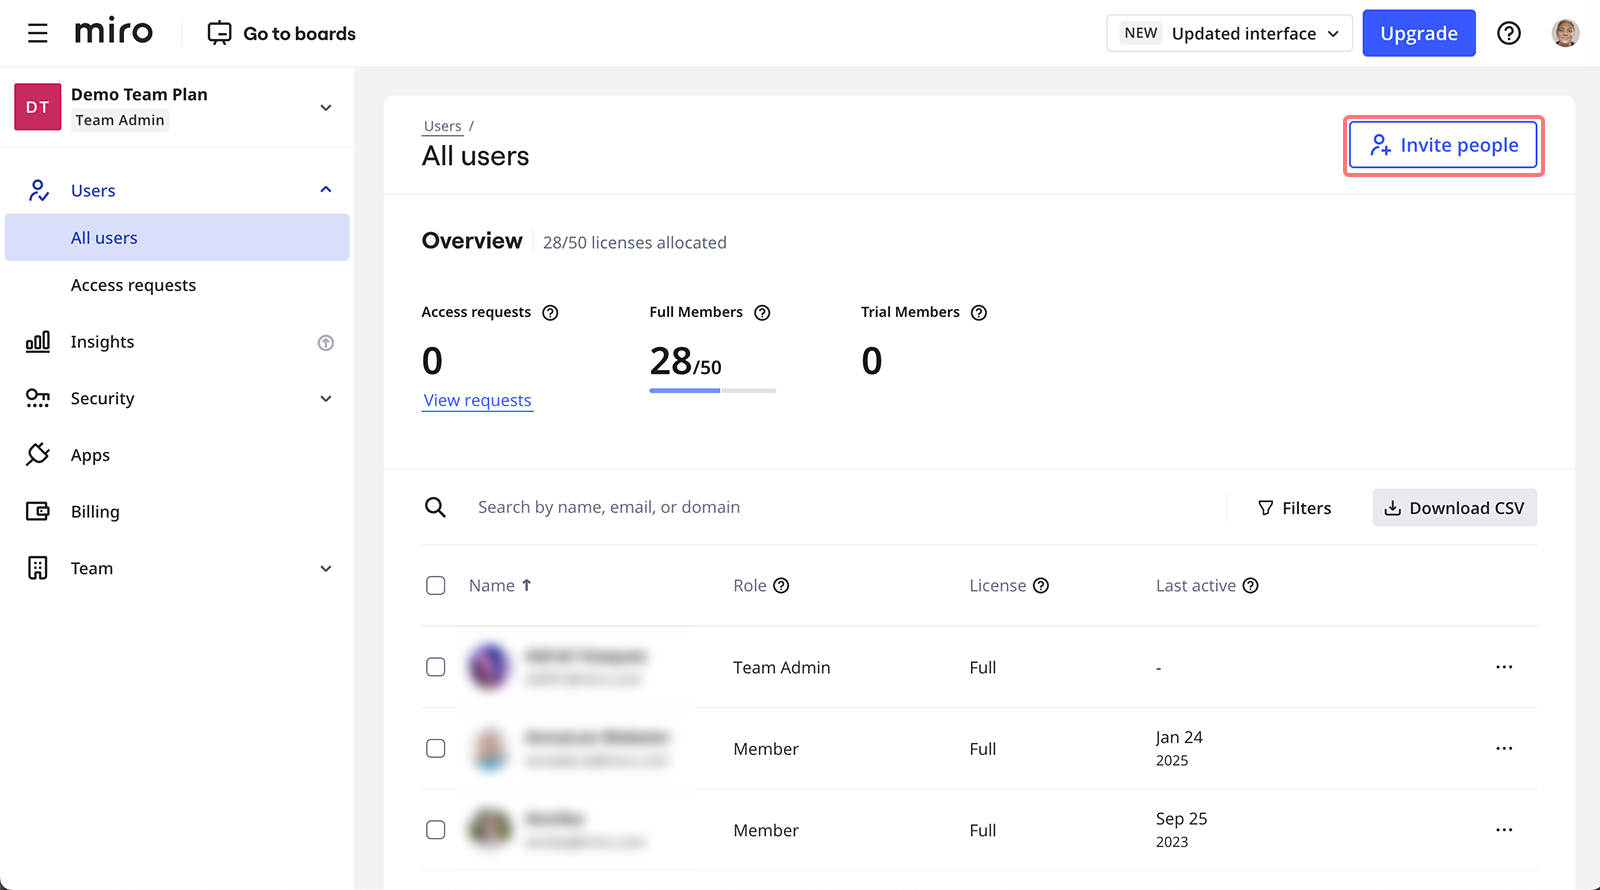This screenshot has width=1600, height=890.
Task: Go to Billing in the sidebar
Action: coord(95,512)
